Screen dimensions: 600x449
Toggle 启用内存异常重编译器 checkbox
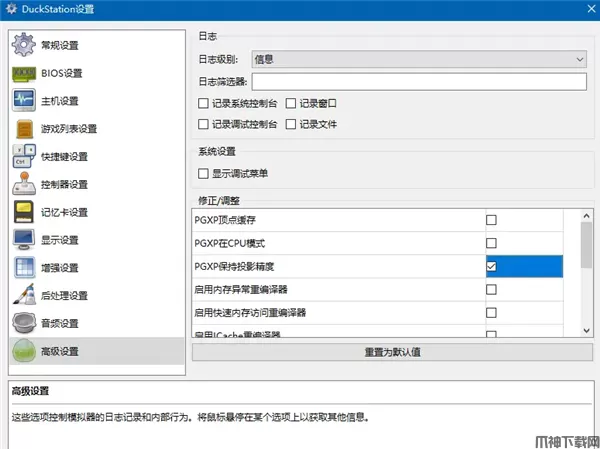click(x=491, y=289)
